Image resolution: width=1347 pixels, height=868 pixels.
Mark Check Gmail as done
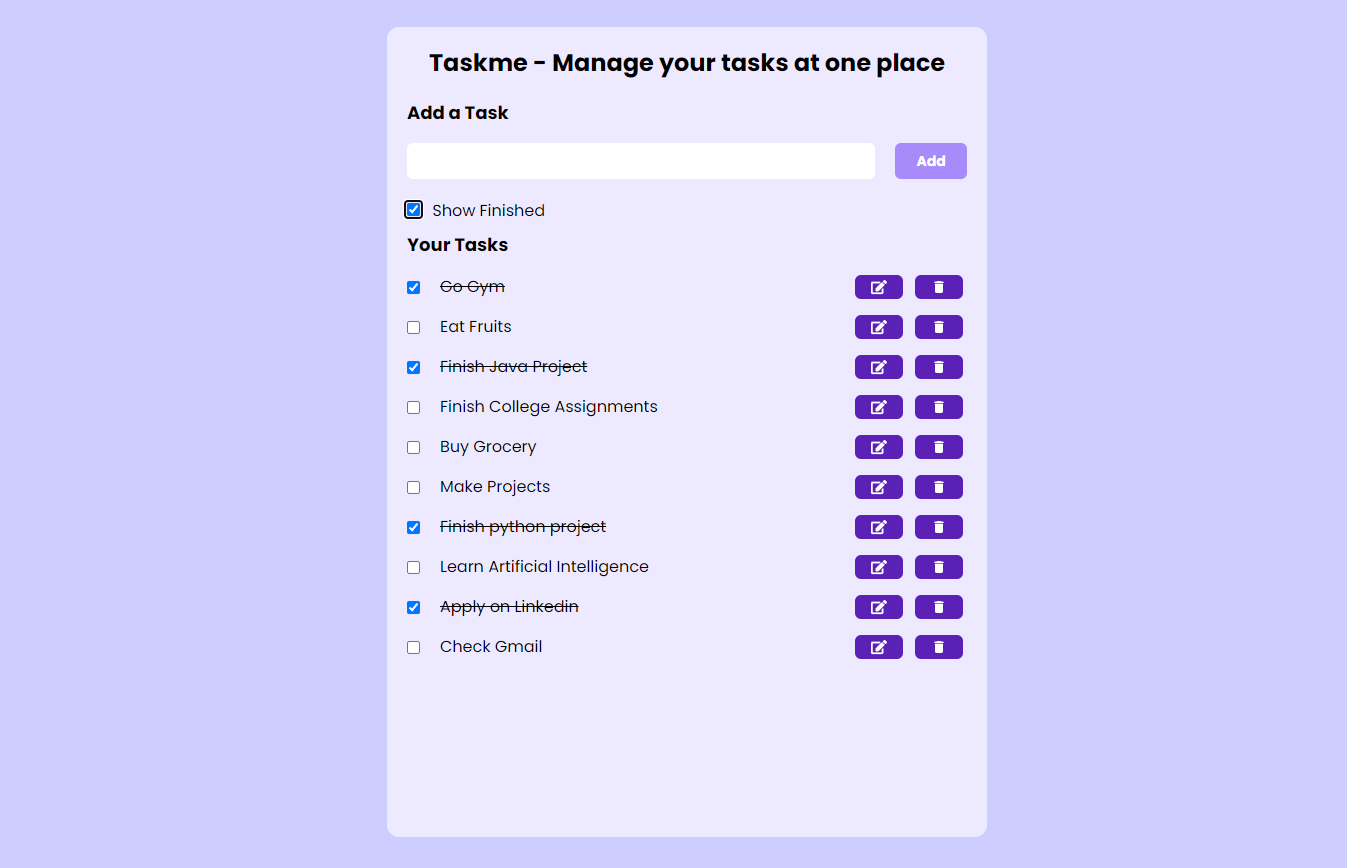coord(413,647)
